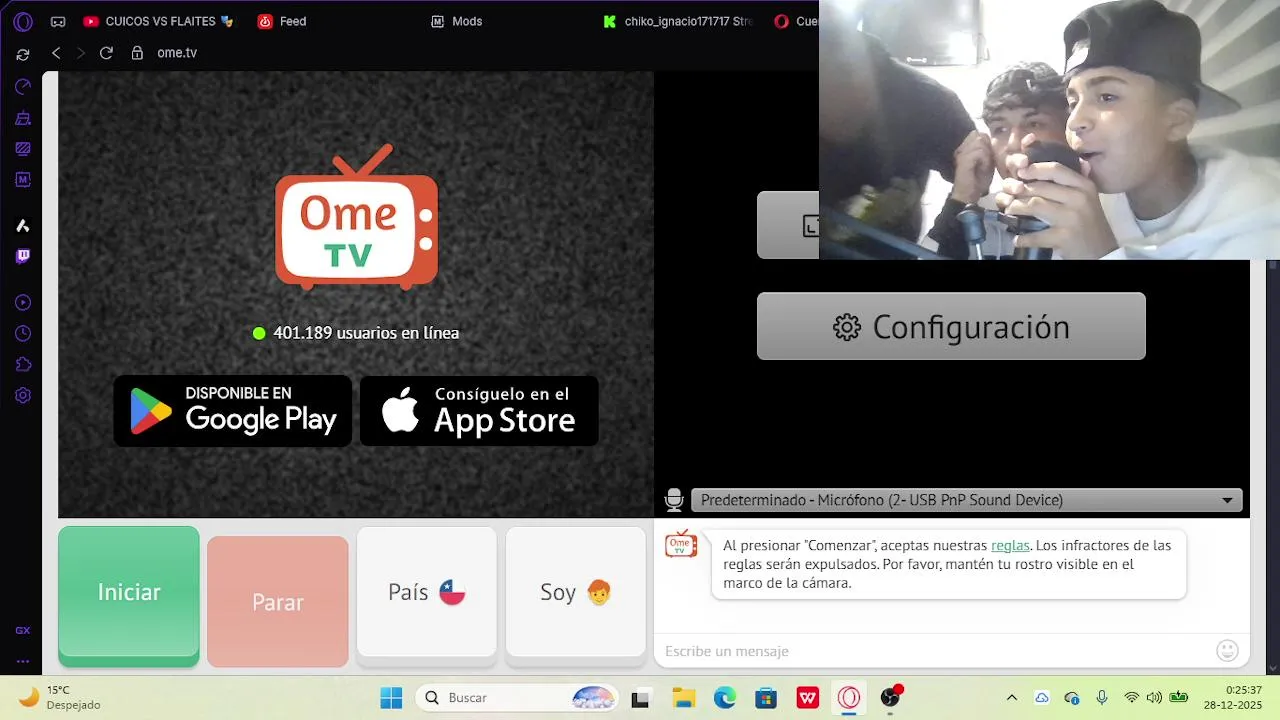Click the Aria AI sidebar icon
Image resolution: width=1280 pixels, height=720 pixels.
[x=23, y=226]
